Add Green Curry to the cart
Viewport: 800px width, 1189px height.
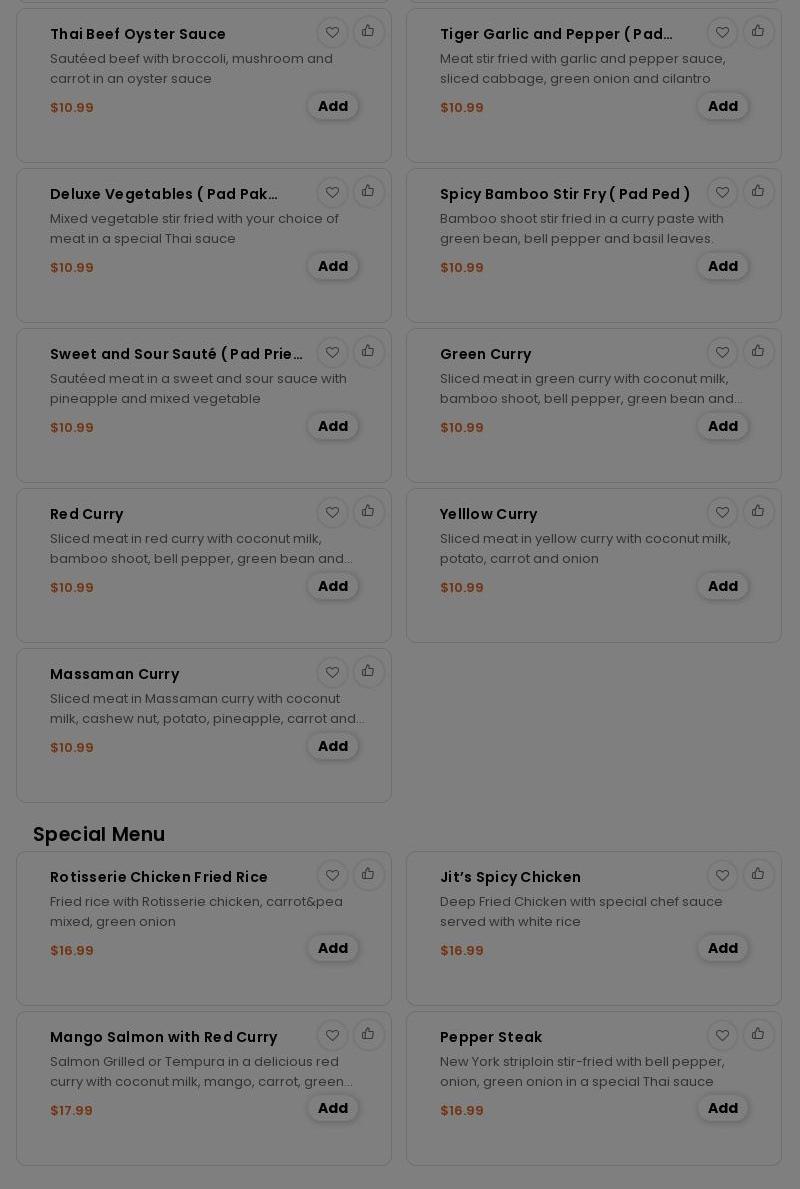[x=723, y=426]
